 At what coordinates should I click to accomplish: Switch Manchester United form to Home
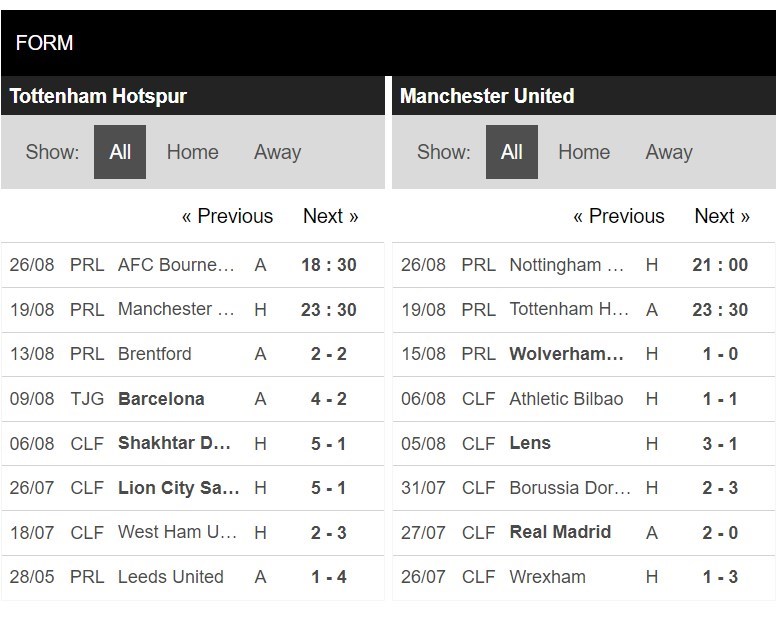[x=584, y=152]
